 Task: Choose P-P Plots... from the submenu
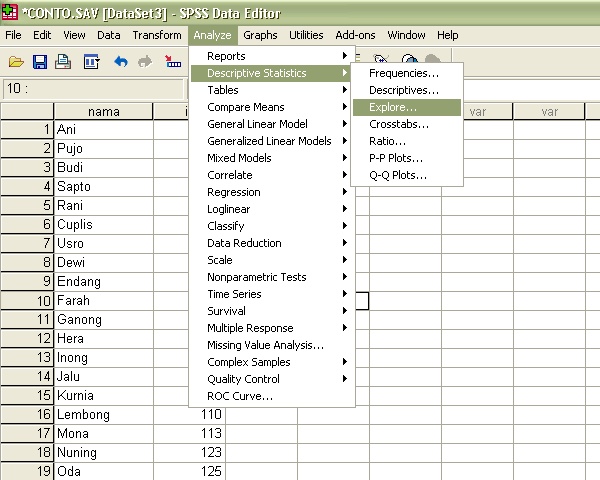click(x=407, y=158)
